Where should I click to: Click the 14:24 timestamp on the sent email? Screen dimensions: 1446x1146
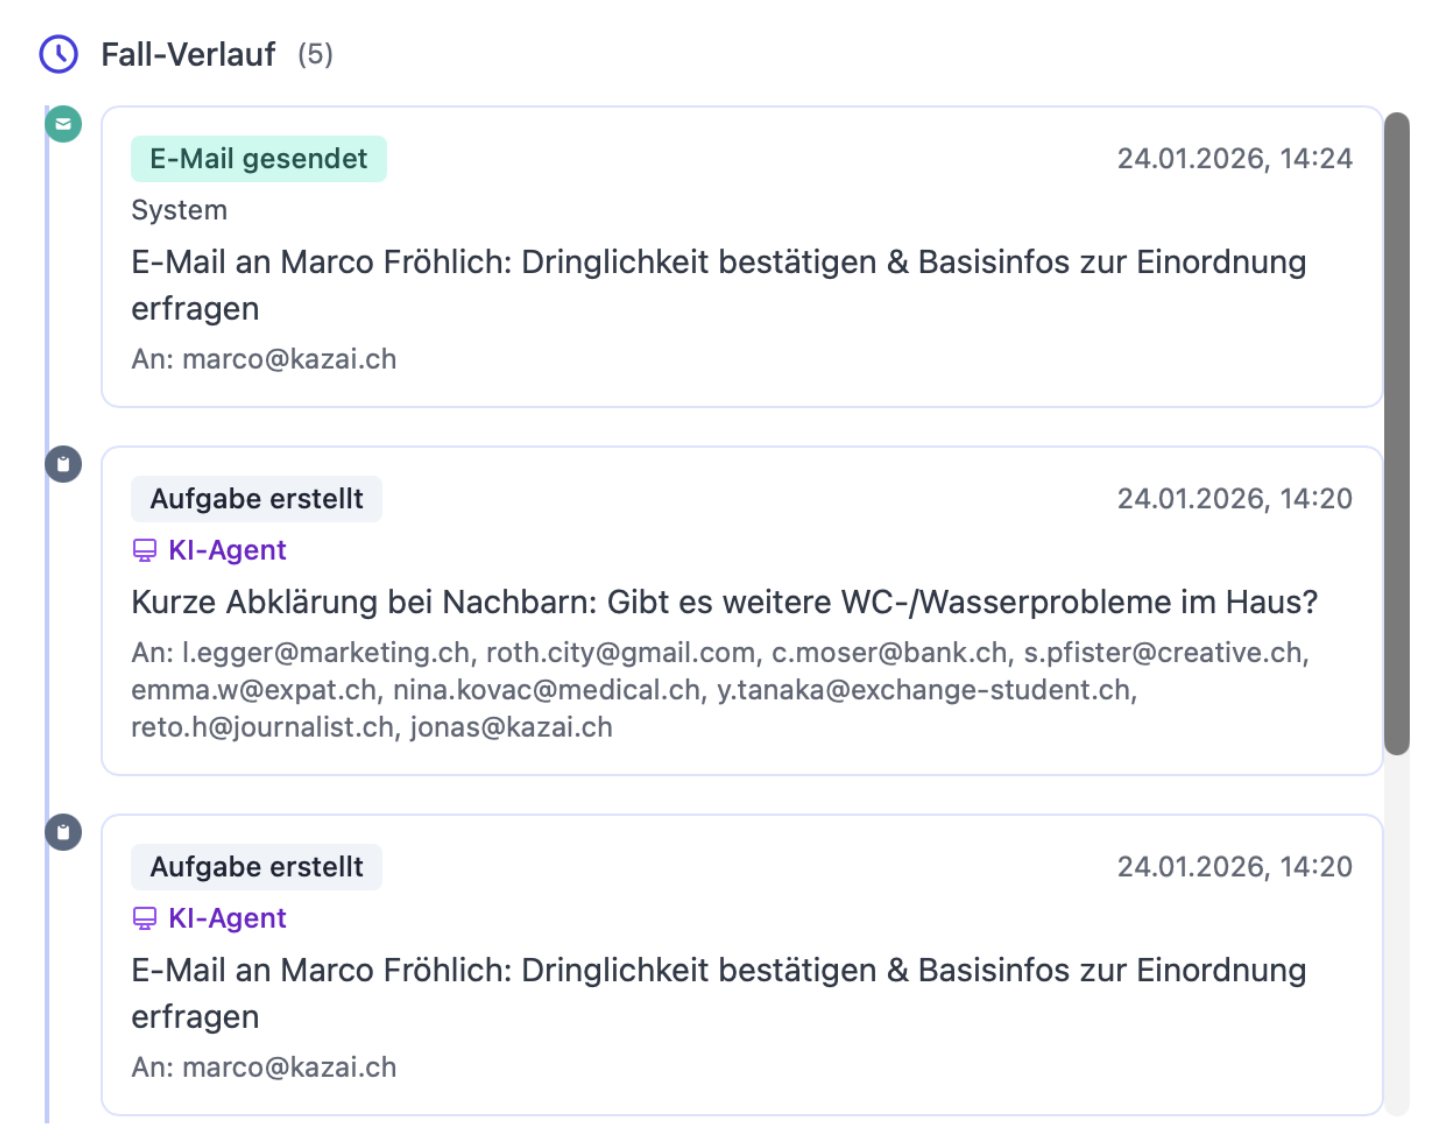pyautogui.click(x=1234, y=159)
